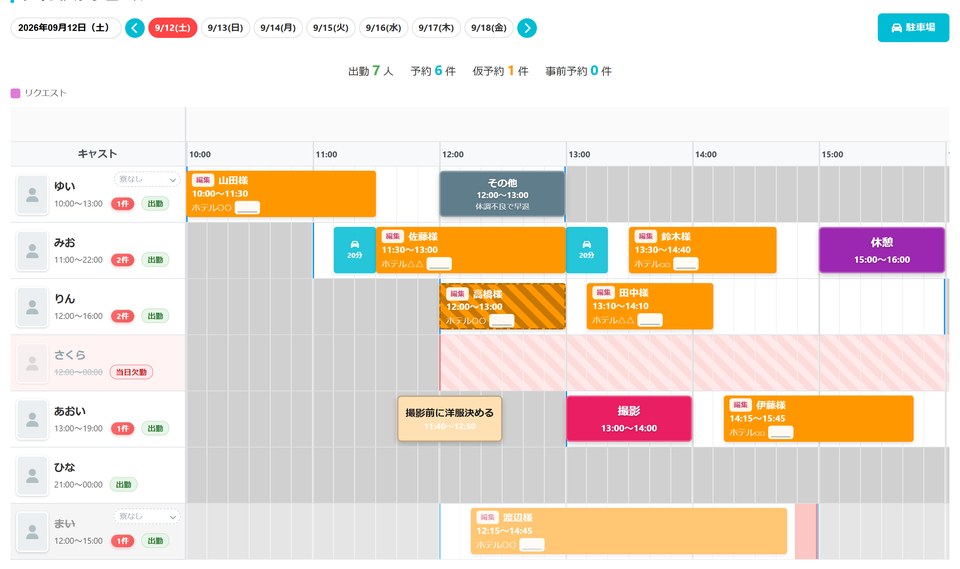960x569 pixels.
Task: Click りん's 出勤 status badge
Action: [155, 316]
